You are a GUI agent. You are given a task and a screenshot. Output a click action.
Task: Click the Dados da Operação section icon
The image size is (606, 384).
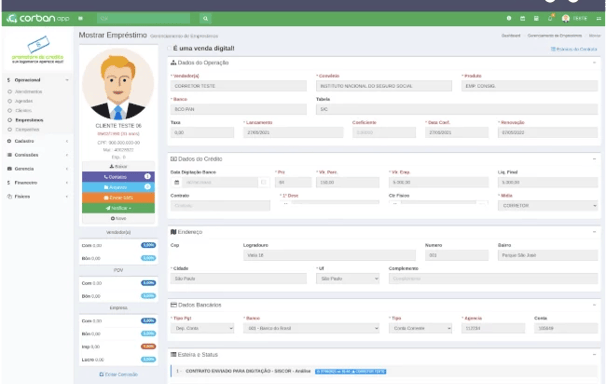click(x=174, y=63)
